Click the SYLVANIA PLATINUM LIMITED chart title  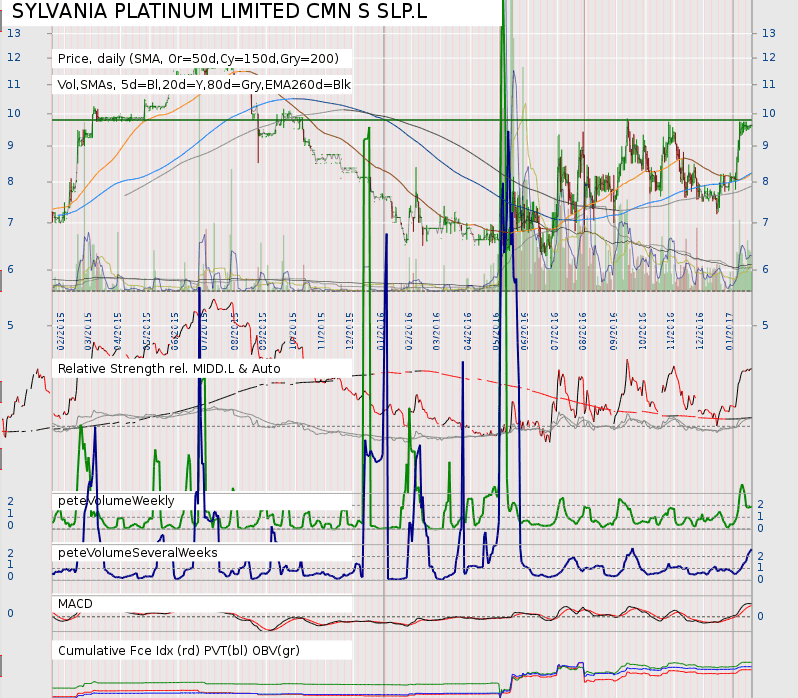[219, 11]
